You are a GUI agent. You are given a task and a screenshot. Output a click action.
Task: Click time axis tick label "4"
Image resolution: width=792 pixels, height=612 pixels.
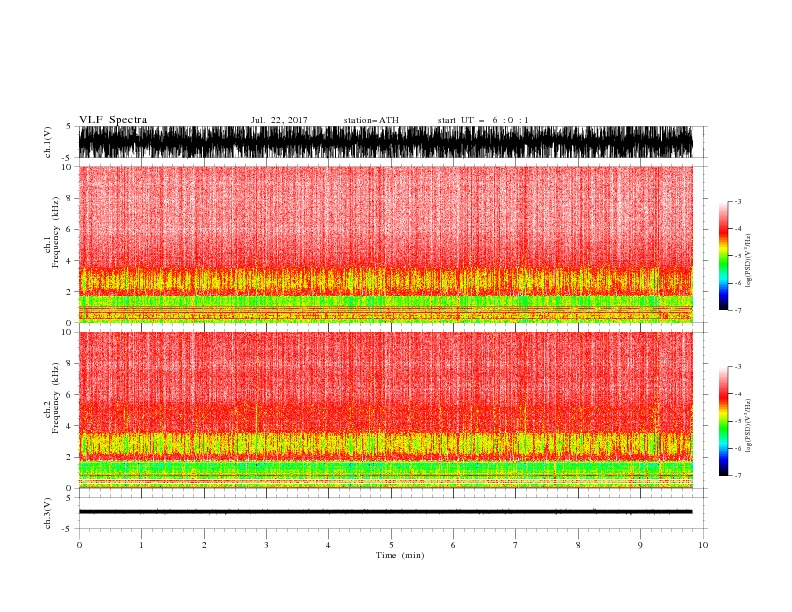click(x=328, y=545)
